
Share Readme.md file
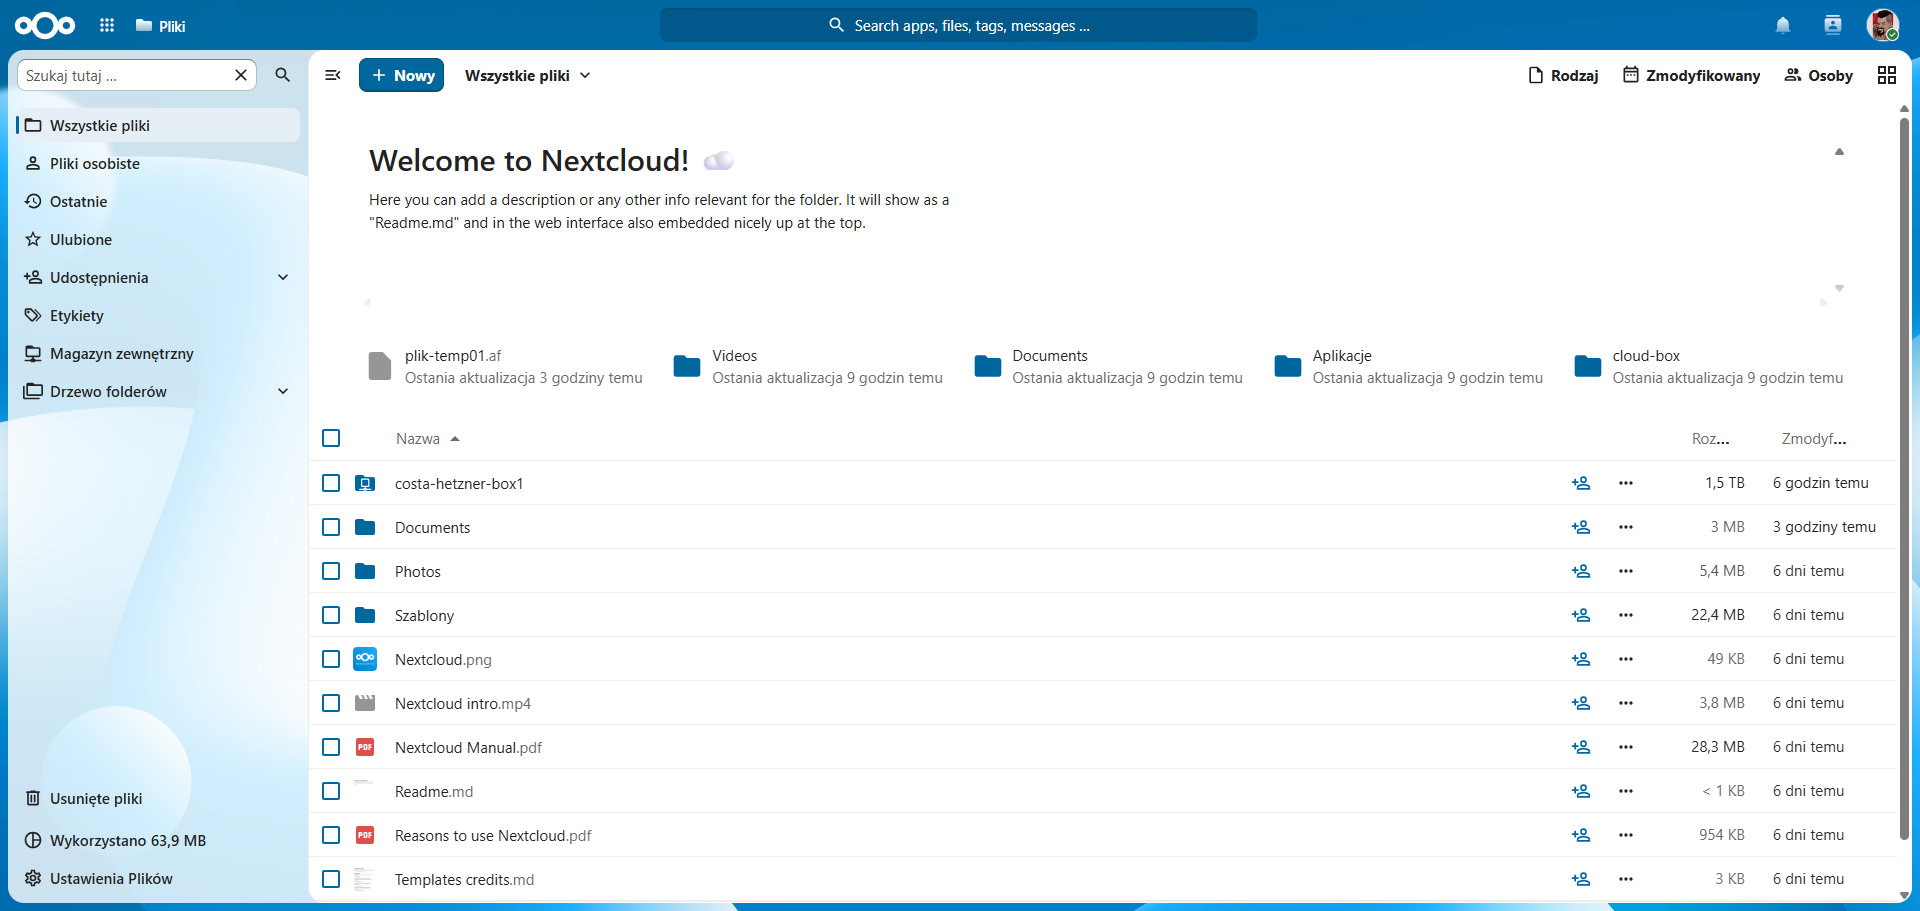1581,791
